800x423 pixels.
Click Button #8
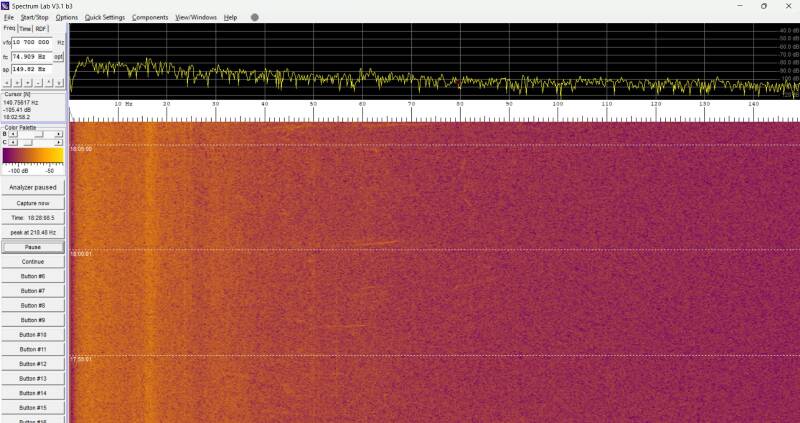click(33, 305)
